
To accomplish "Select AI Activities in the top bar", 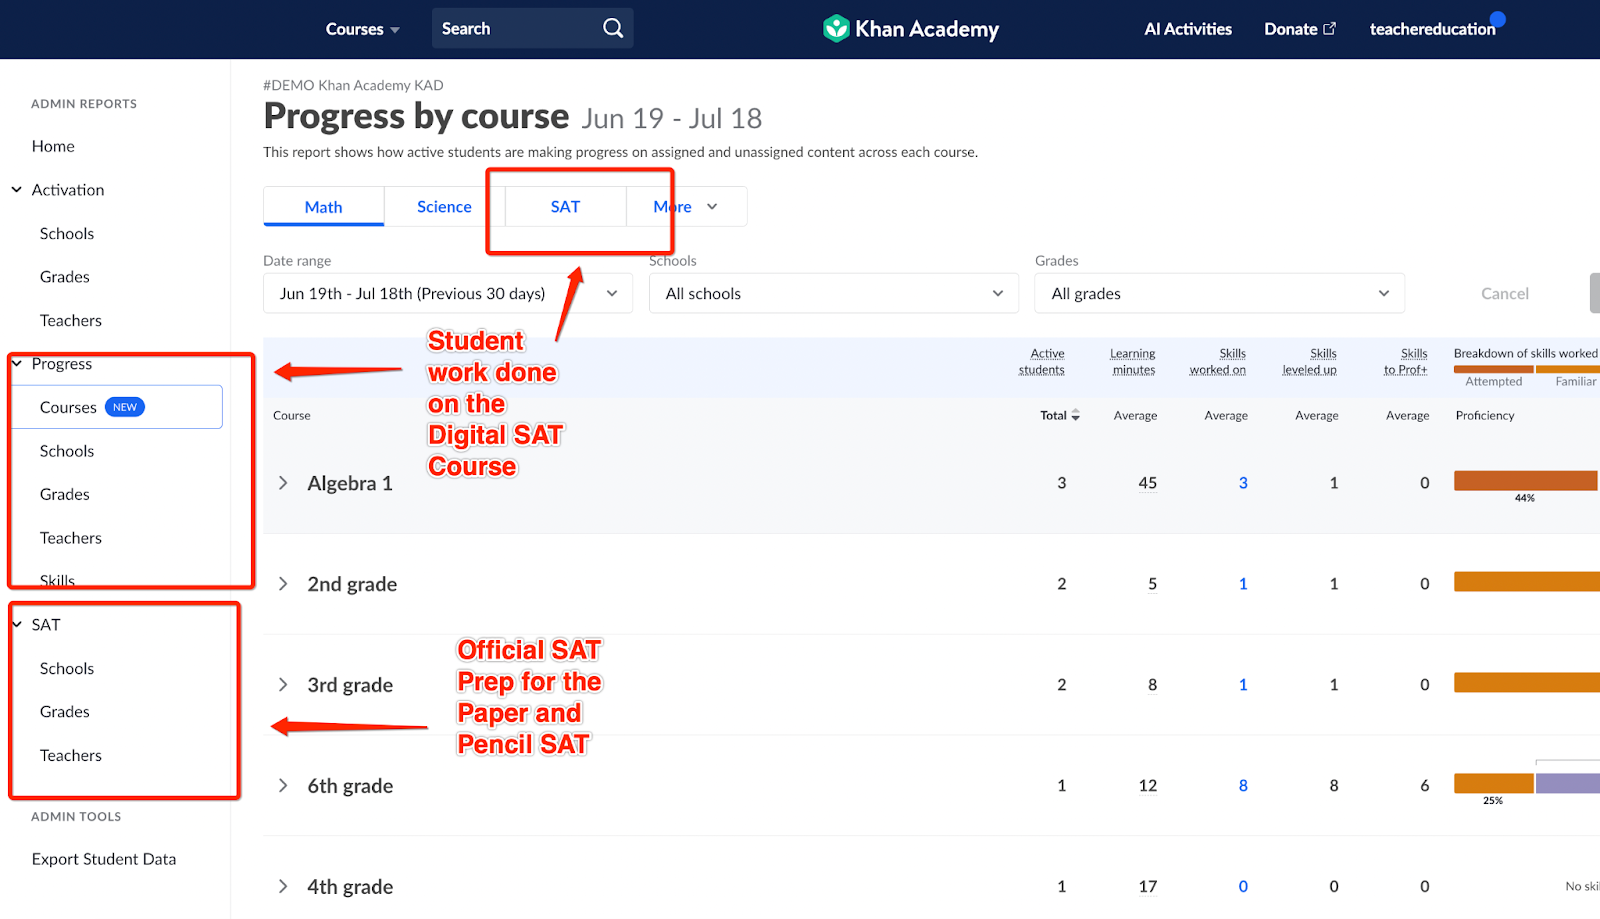I will pos(1188,29).
